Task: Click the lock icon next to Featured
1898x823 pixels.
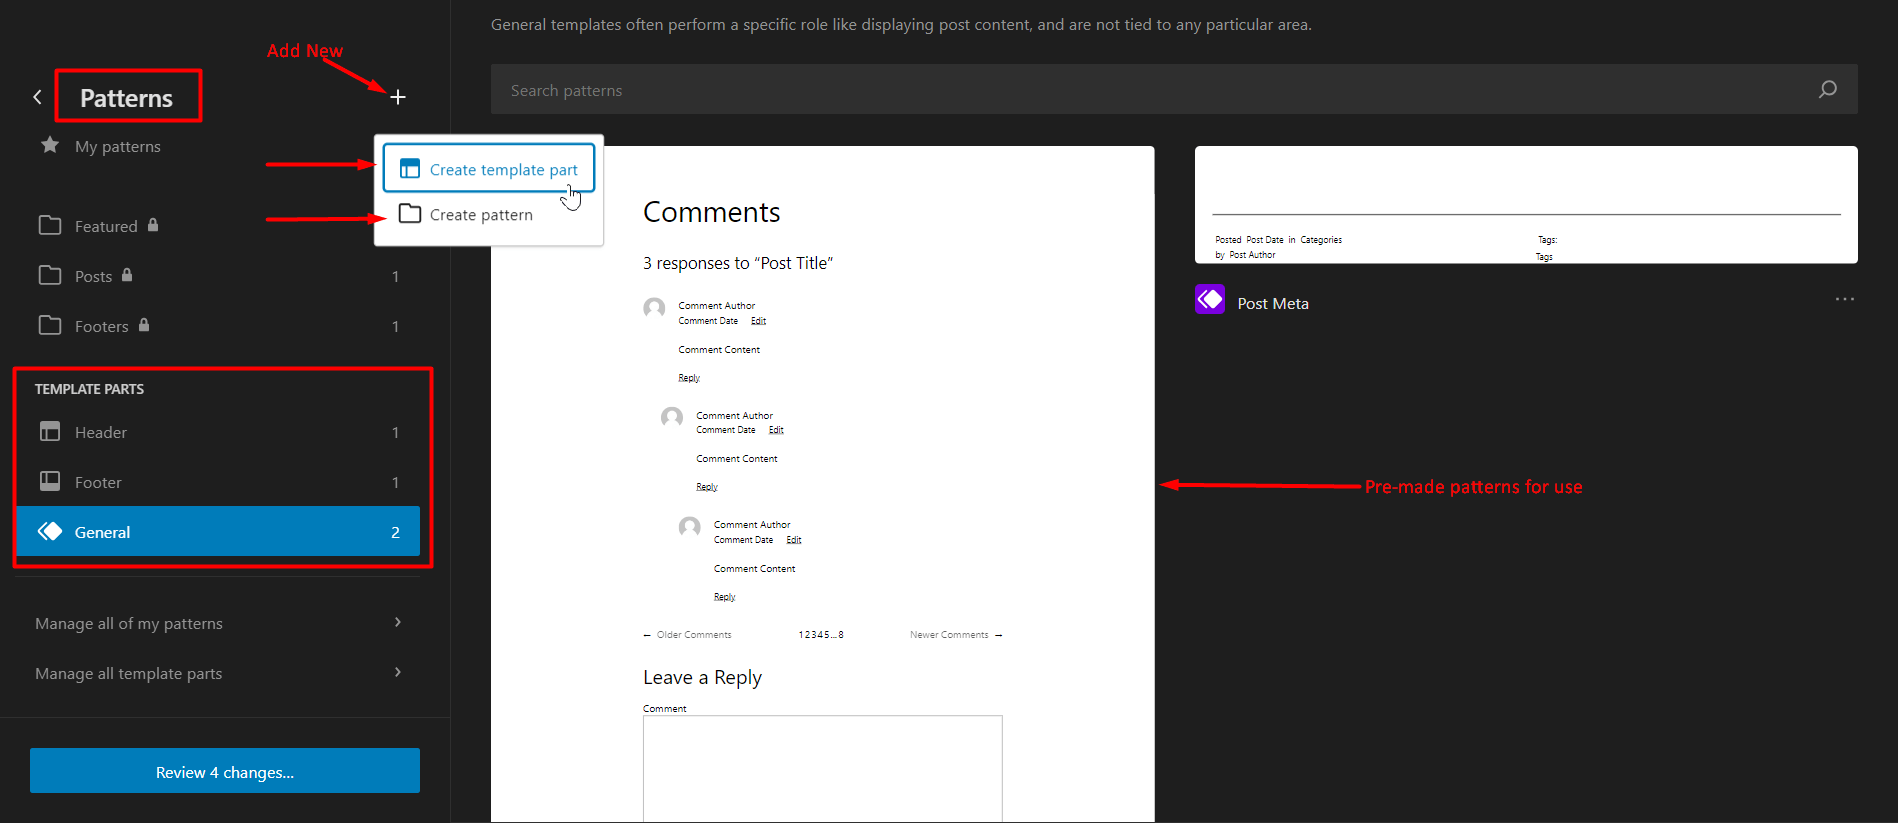Action: click(x=153, y=225)
